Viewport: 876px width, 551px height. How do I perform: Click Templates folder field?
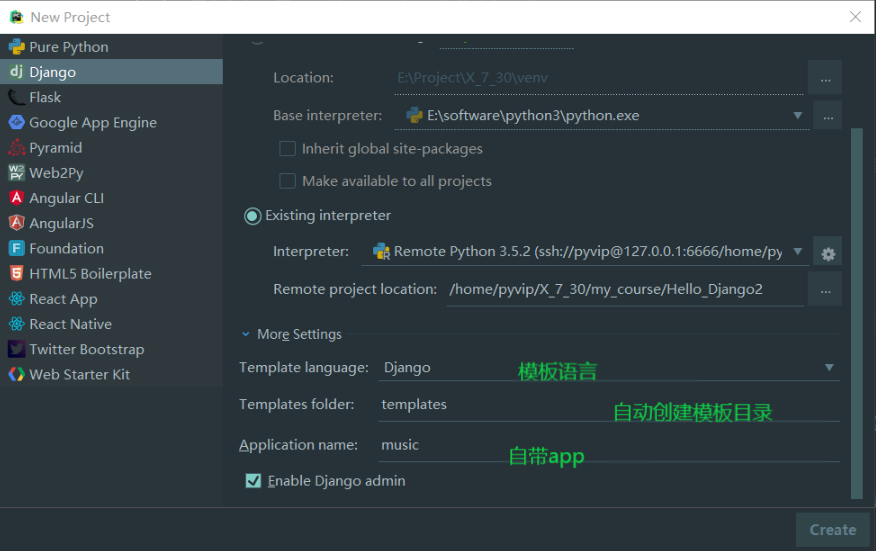pos(609,405)
